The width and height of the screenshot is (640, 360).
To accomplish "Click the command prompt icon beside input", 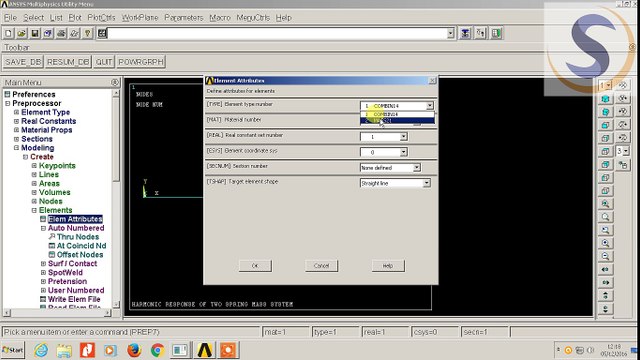I will point(102,33).
